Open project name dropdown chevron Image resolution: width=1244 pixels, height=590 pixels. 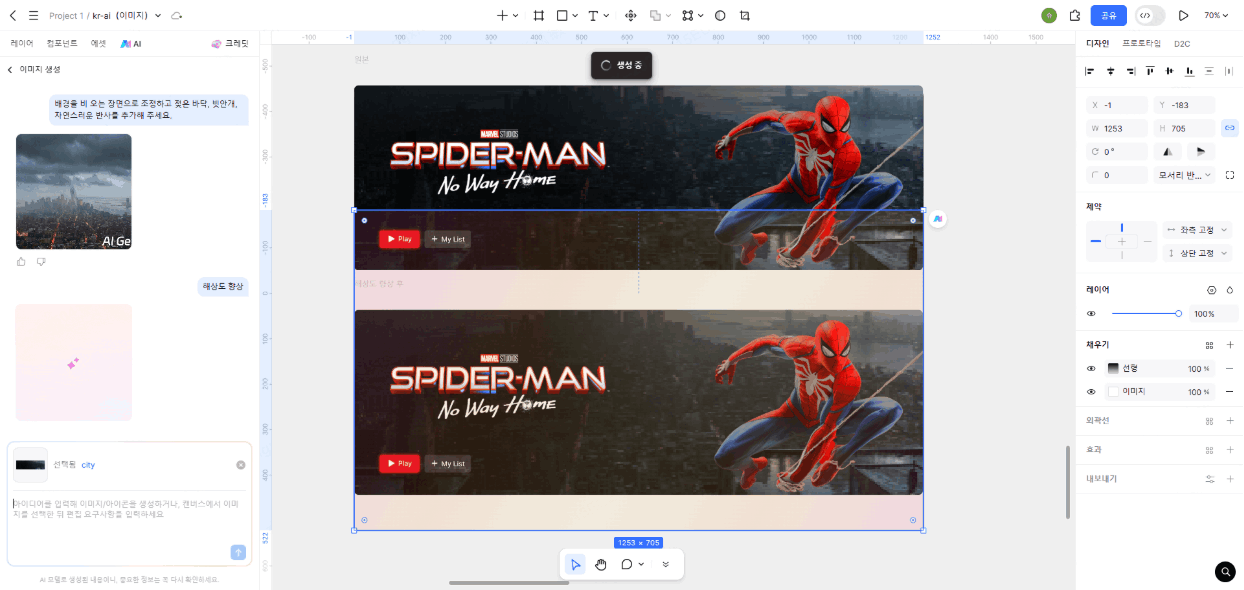(x=158, y=16)
